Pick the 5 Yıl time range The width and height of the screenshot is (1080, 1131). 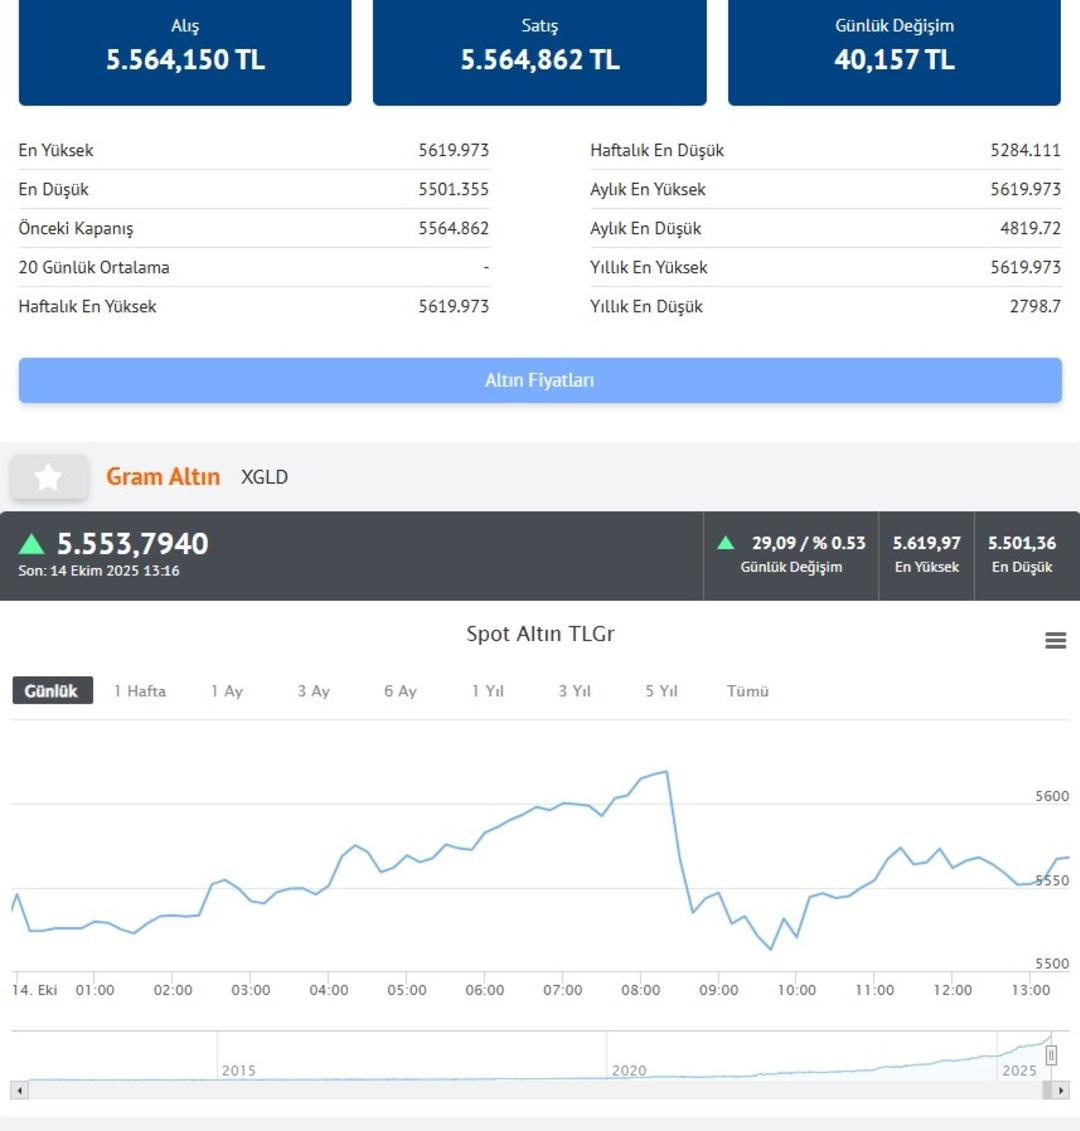click(661, 691)
